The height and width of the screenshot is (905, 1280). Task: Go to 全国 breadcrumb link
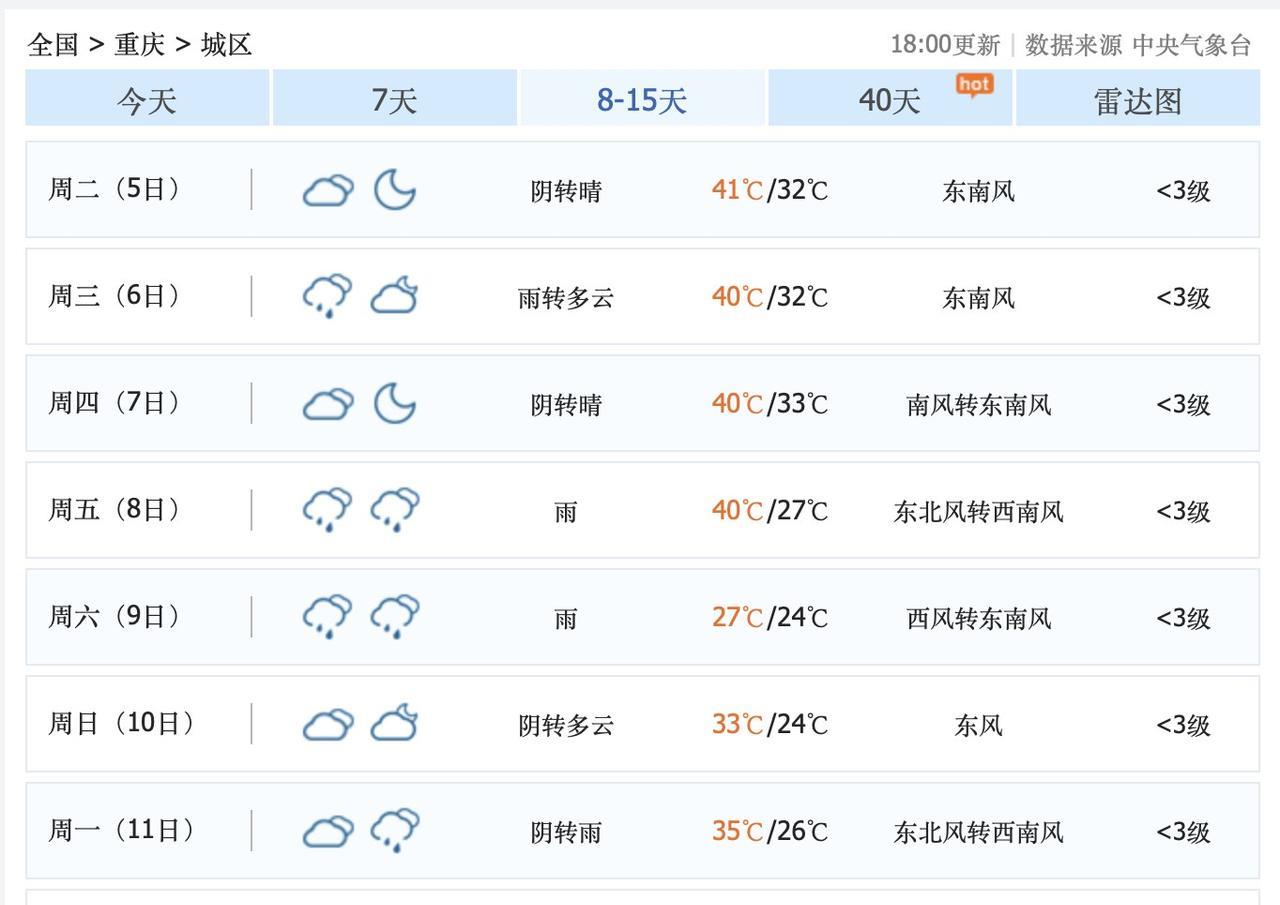point(53,45)
